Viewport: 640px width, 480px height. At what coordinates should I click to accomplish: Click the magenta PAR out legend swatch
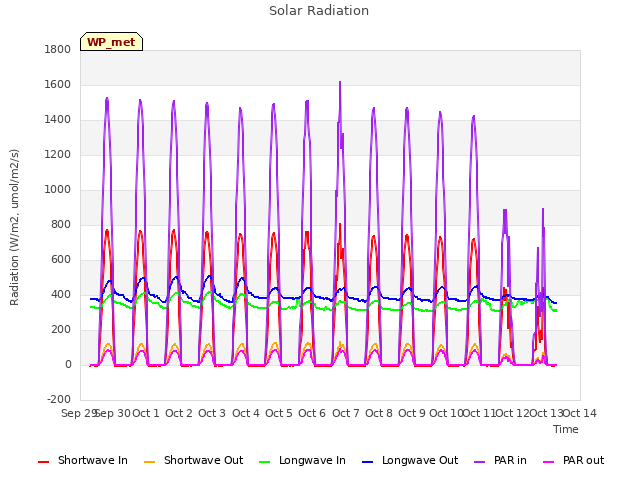point(549,462)
